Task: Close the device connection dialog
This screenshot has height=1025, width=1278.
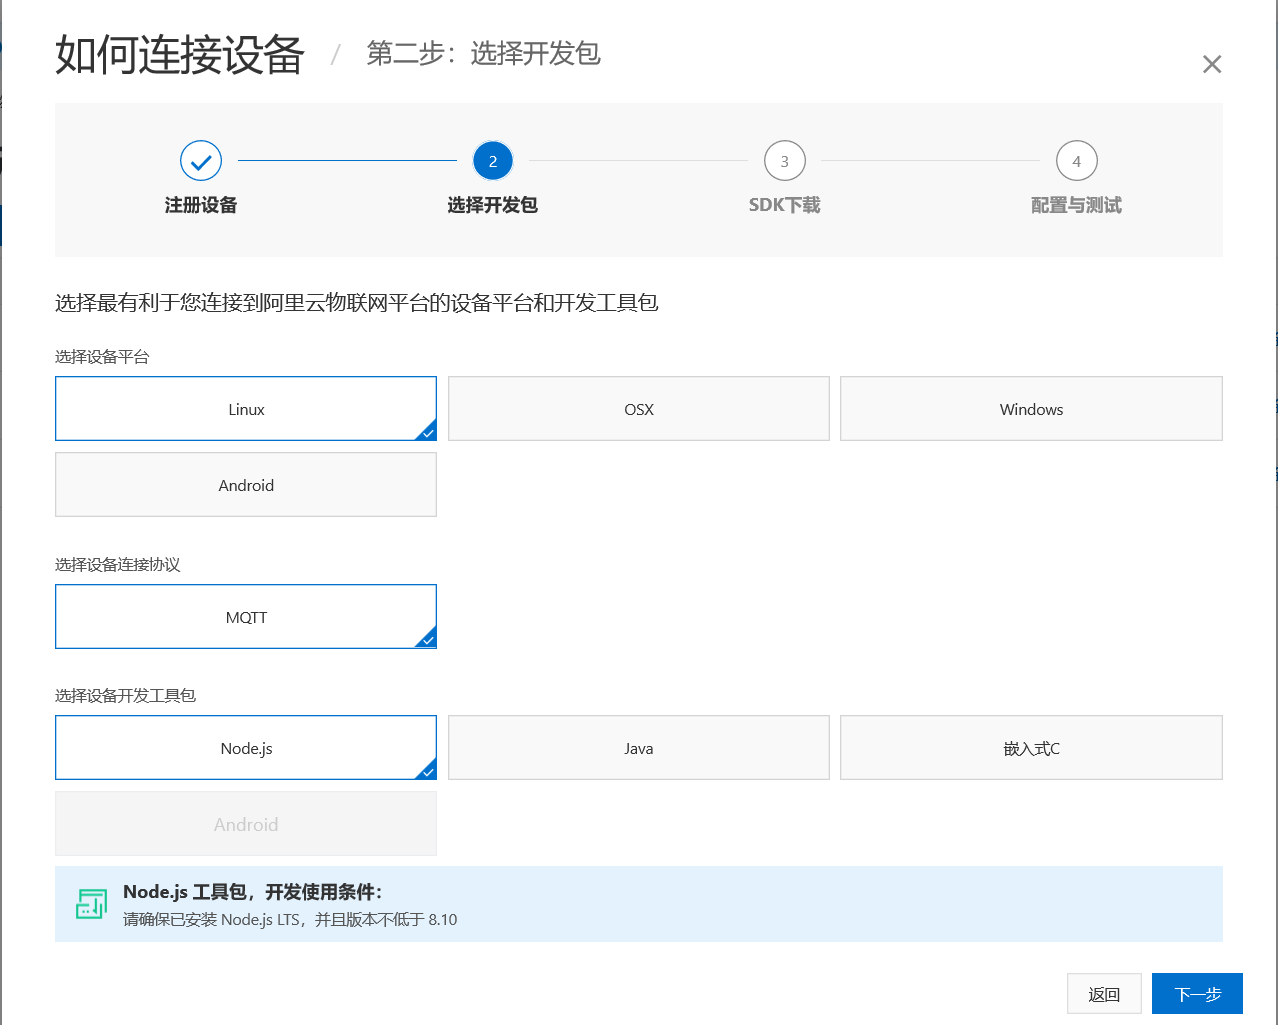Action: [x=1212, y=65]
